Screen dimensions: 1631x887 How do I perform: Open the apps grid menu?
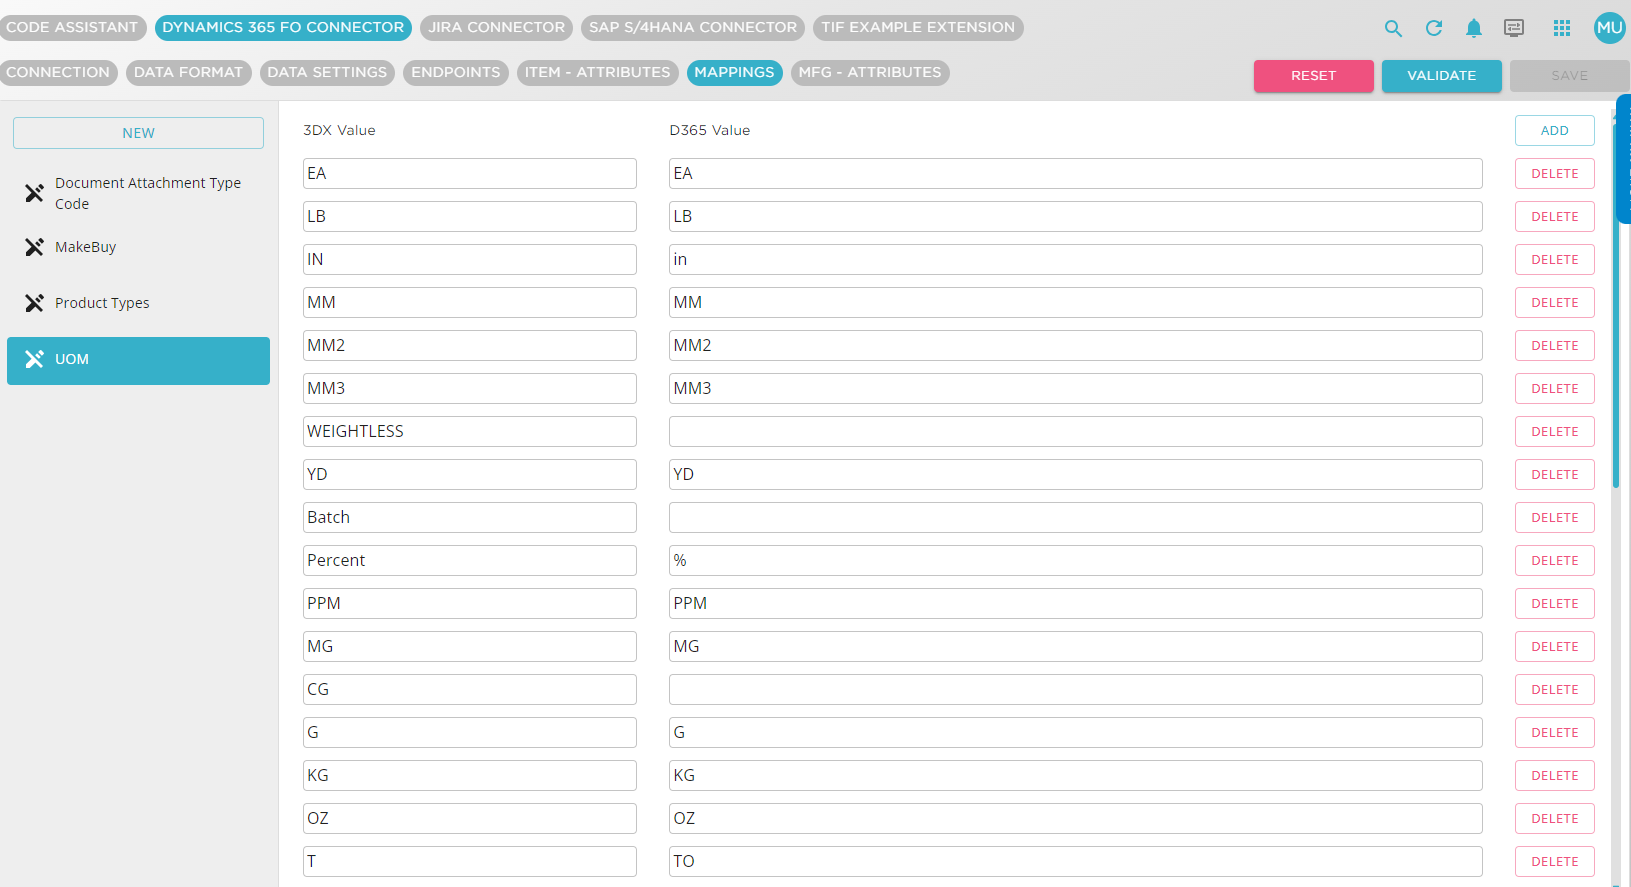coord(1562,28)
